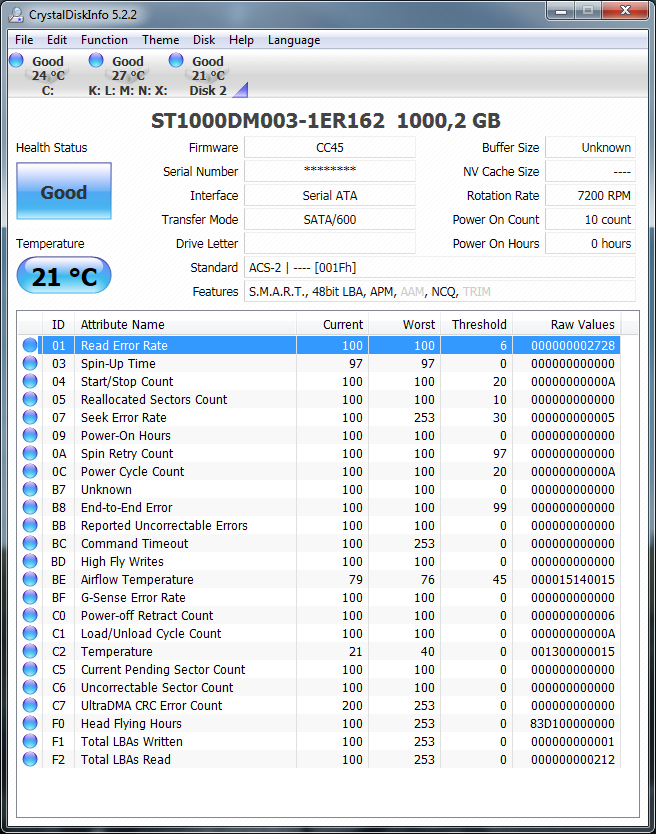Click the status orb beside Command Timeout
Screen dimensions: 656x834
[x=30, y=544]
